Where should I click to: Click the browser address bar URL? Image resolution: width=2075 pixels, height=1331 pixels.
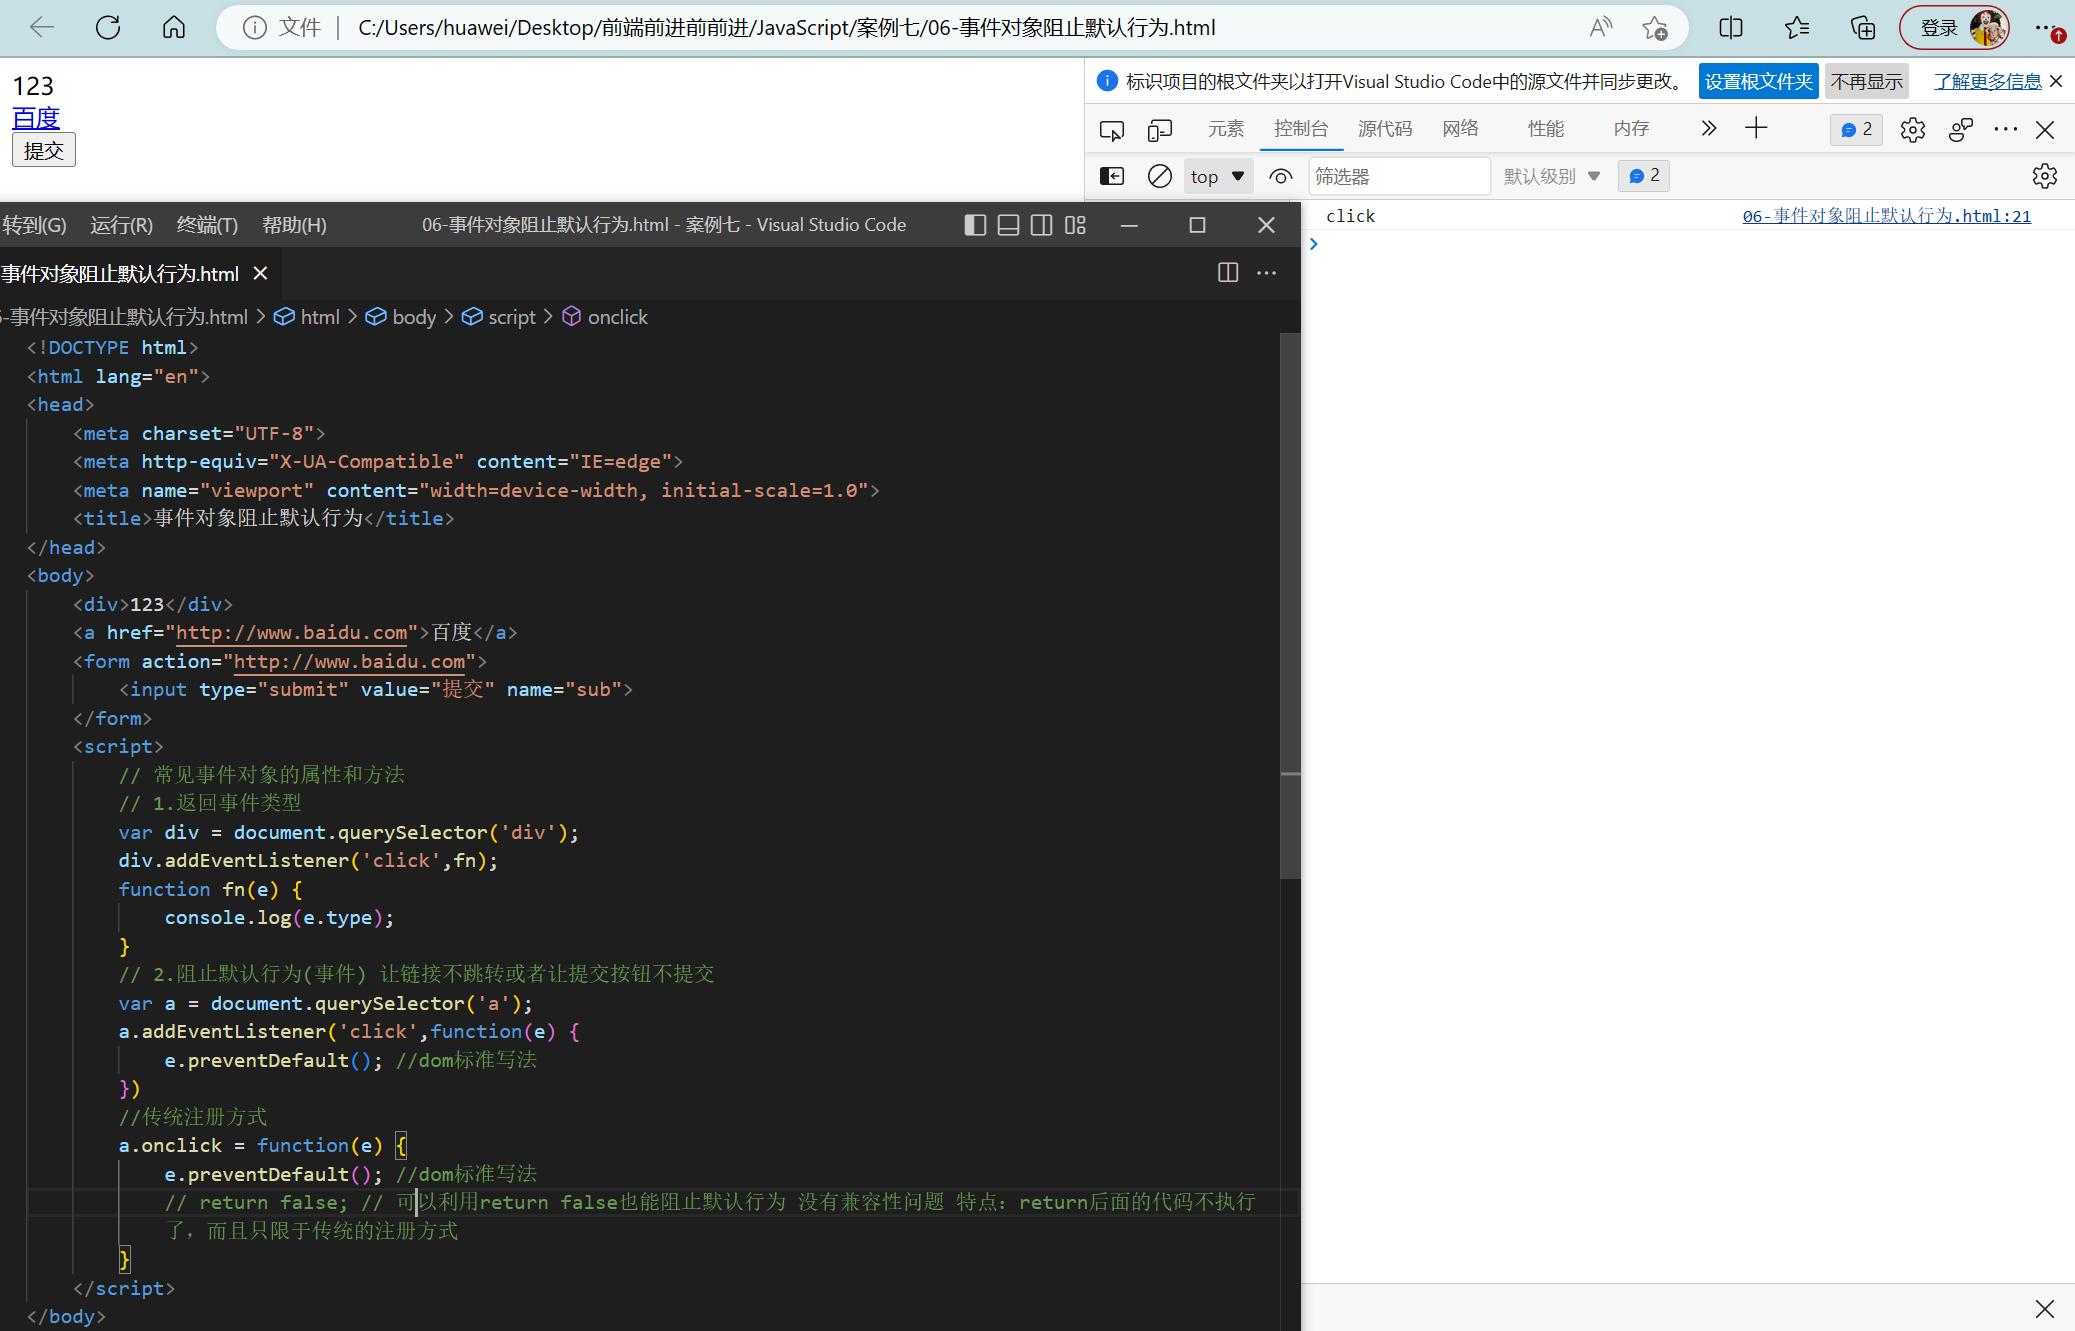(786, 28)
